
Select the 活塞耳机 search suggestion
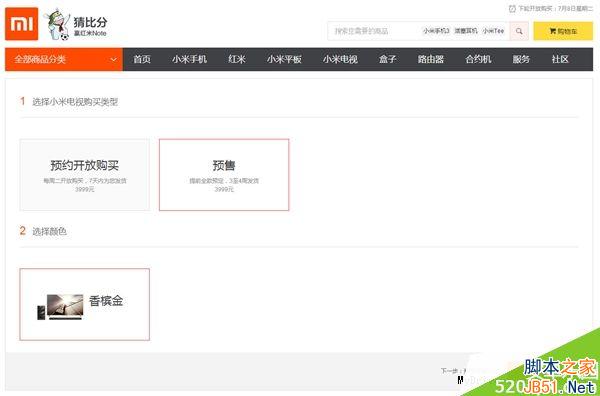pyautogui.click(x=466, y=31)
